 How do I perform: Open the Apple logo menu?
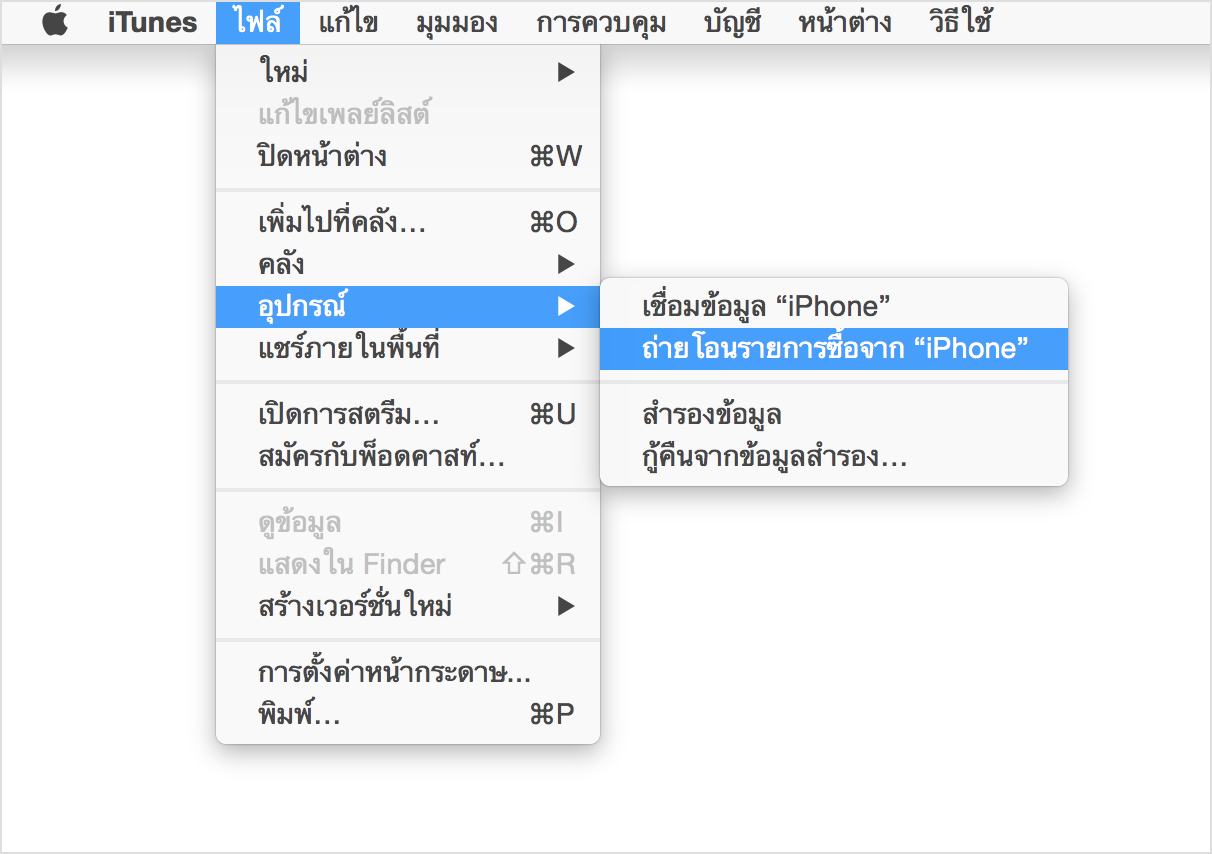click(x=55, y=22)
